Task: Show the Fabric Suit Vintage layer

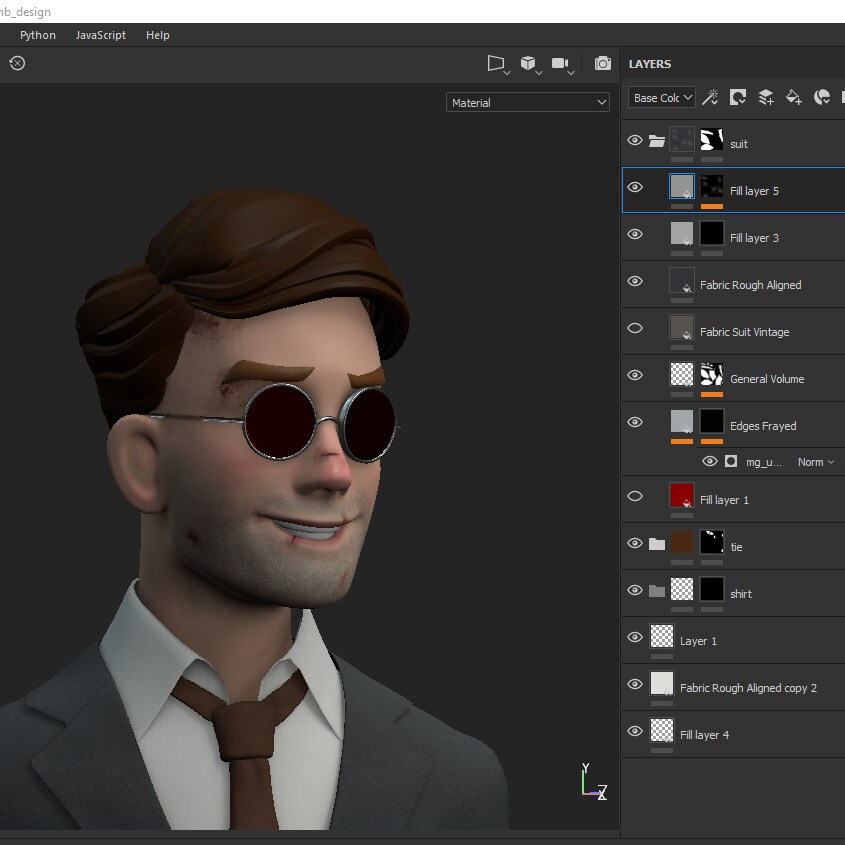Action: (x=635, y=328)
